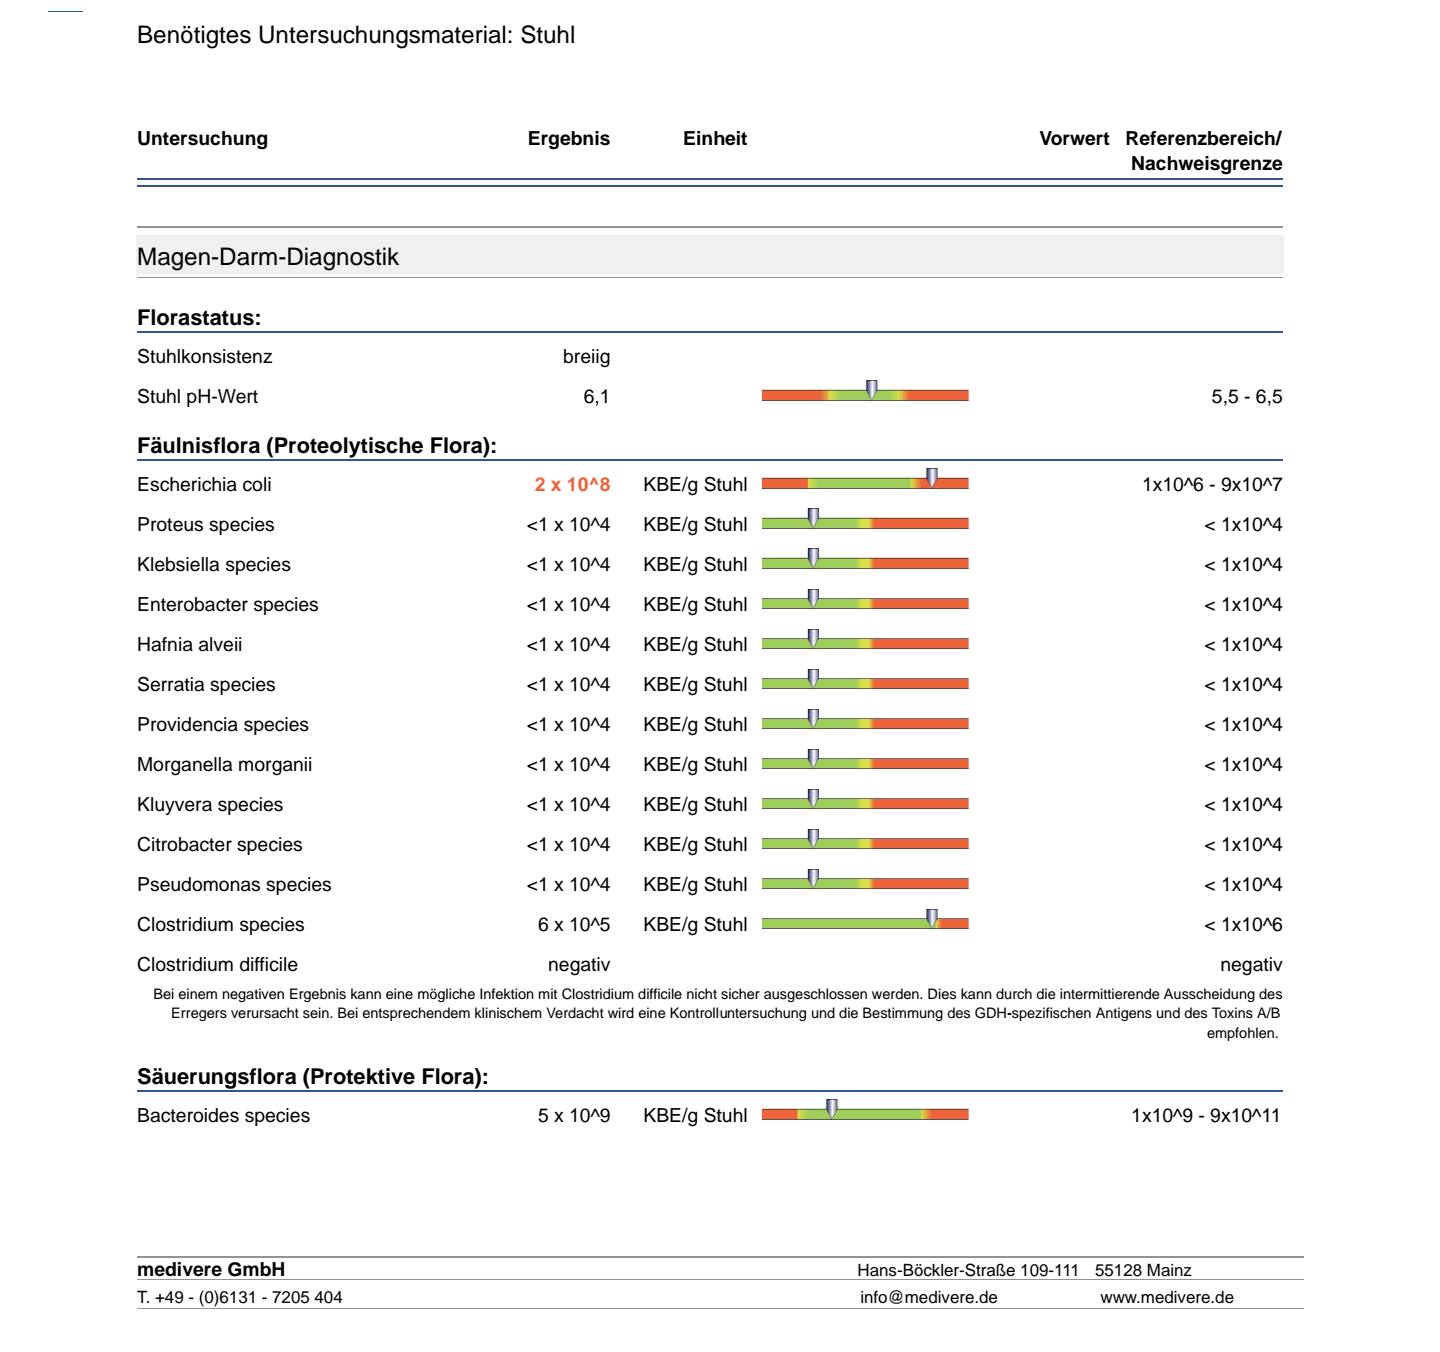Open the www.medivere.de website link

pos(1166,1297)
